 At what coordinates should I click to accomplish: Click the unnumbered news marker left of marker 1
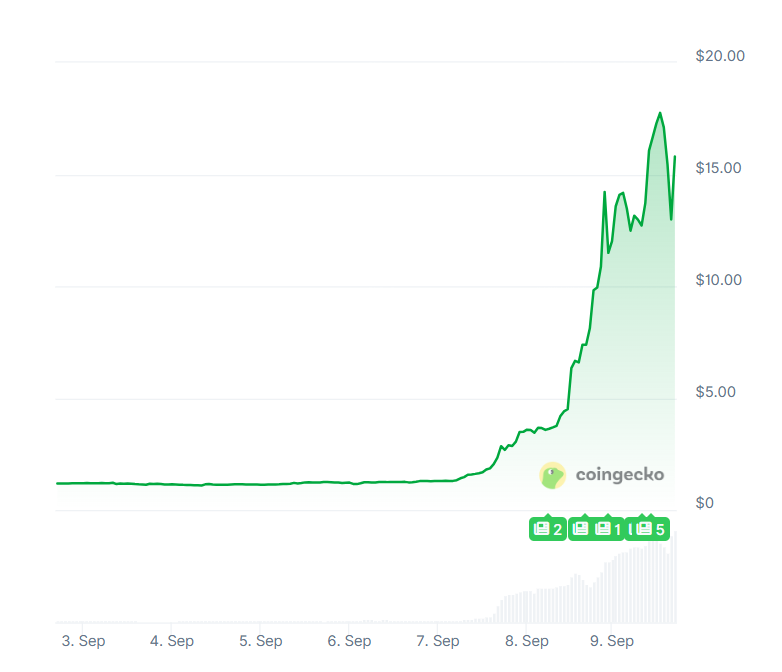pos(581,529)
